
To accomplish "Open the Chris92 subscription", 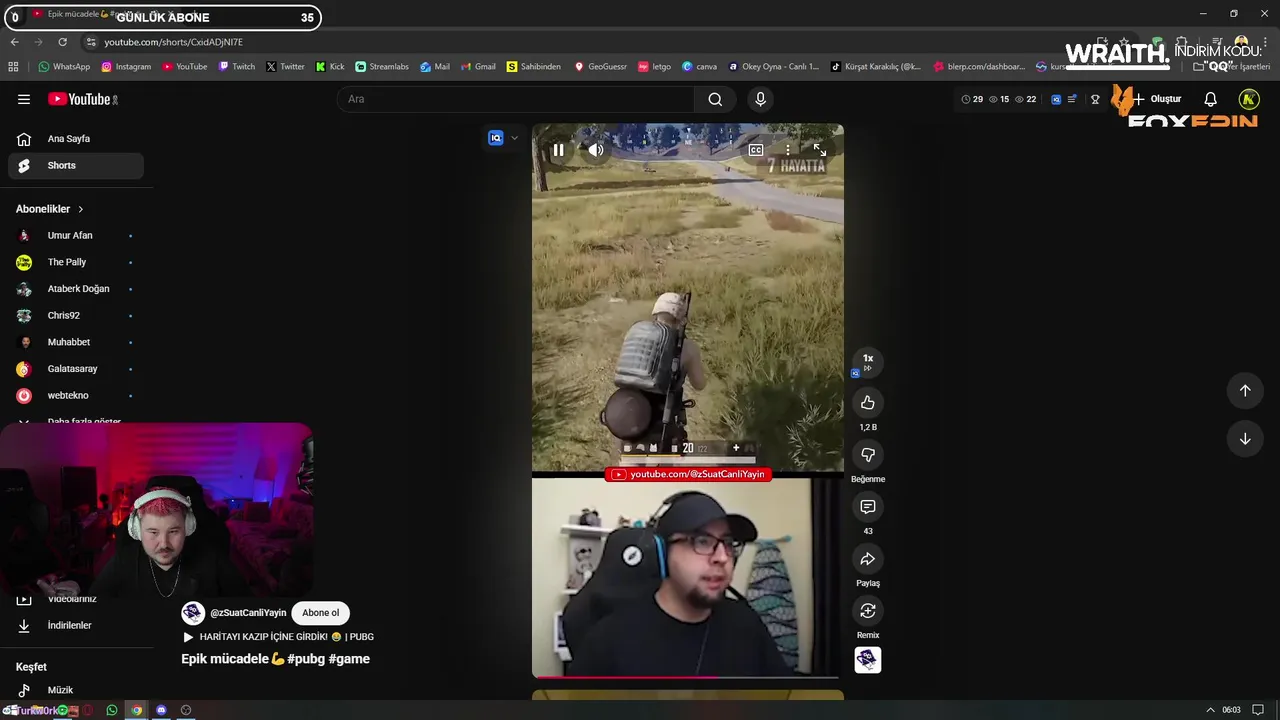I will click(x=76, y=315).
